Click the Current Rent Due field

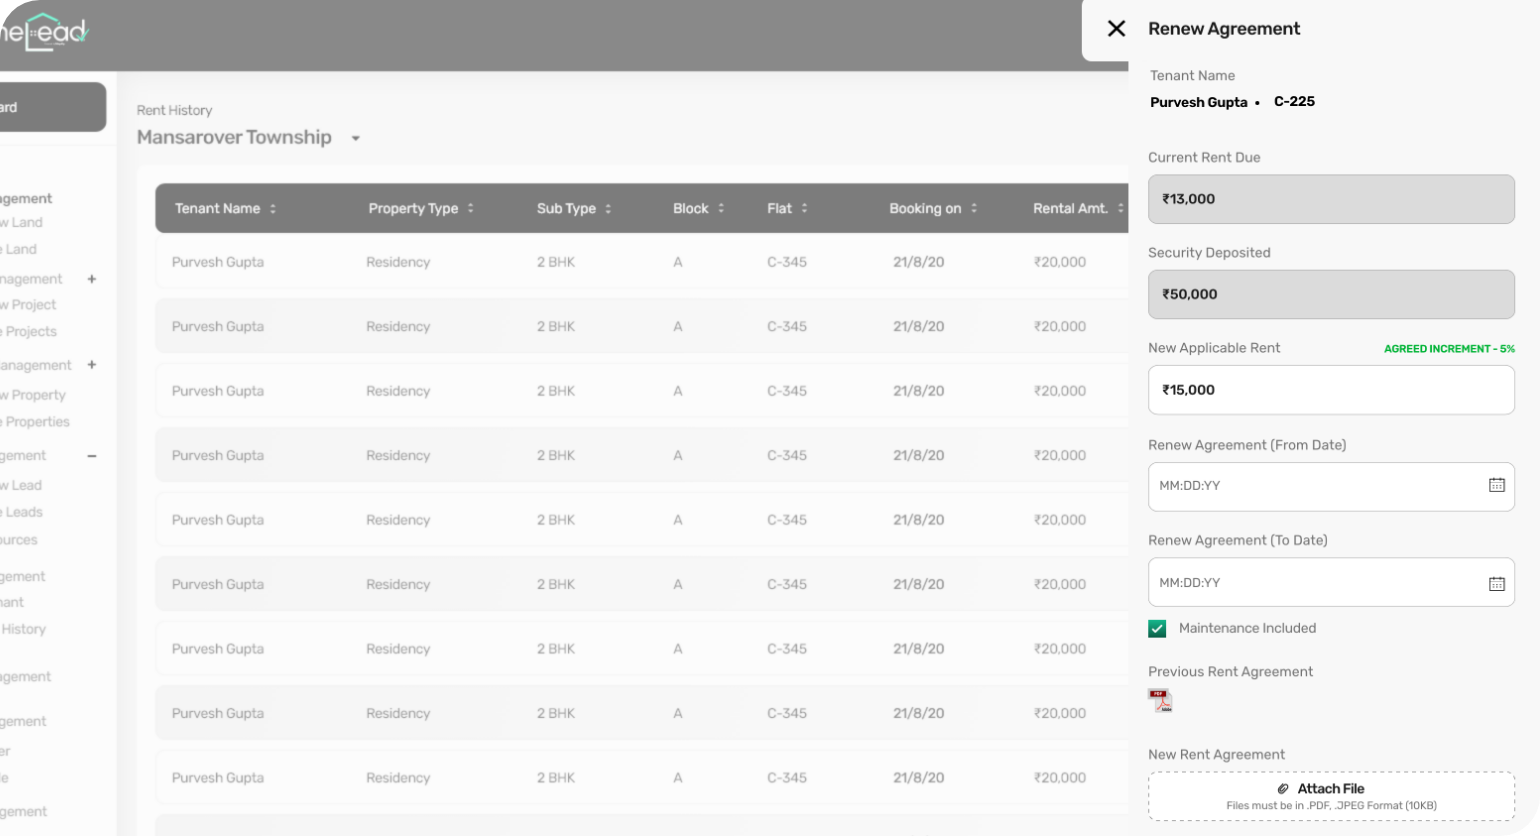[x=1331, y=199]
